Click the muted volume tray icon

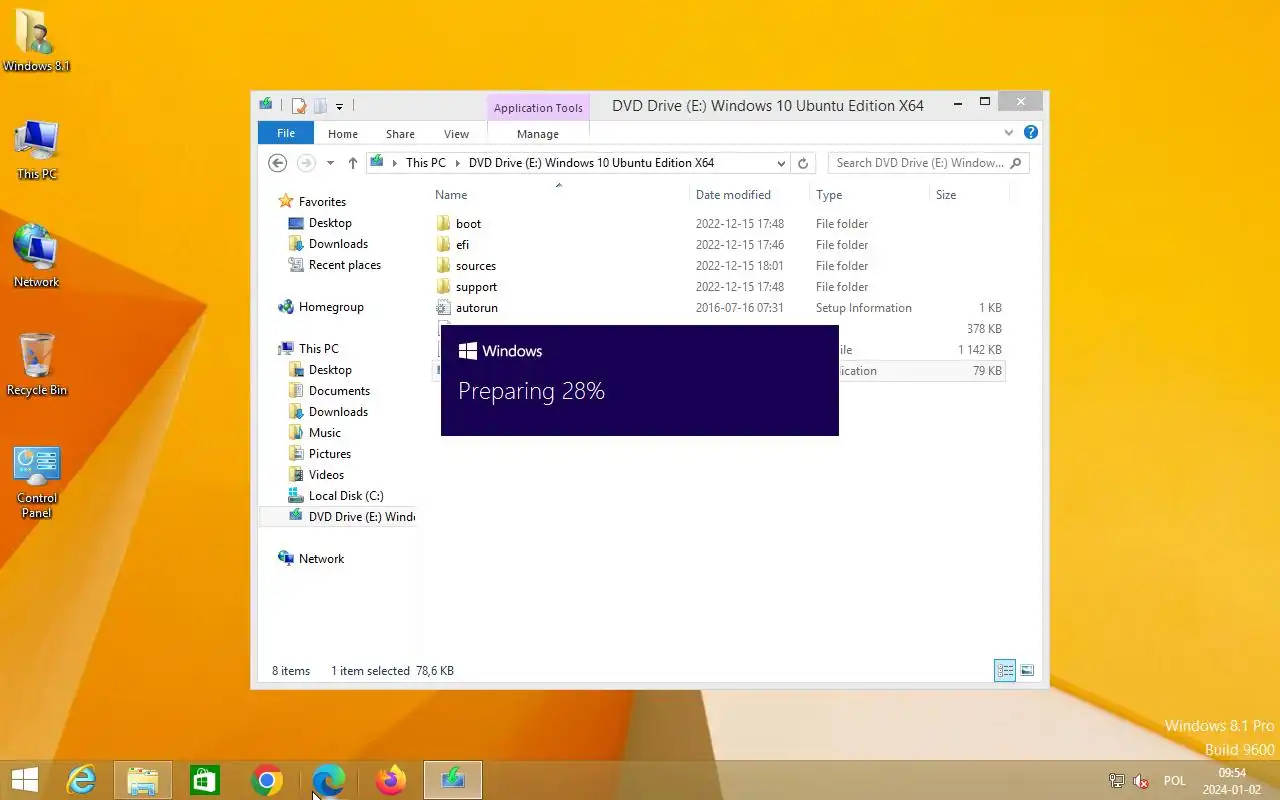pos(1141,781)
